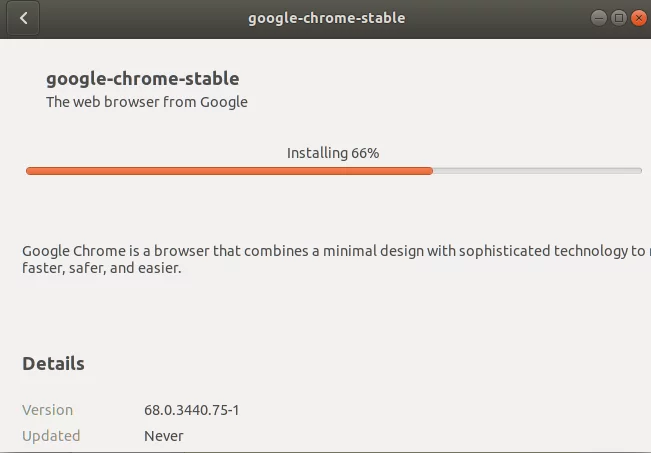
Task: Go back using the header arrow button
Action: pyautogui.click(x=23, y=18)
